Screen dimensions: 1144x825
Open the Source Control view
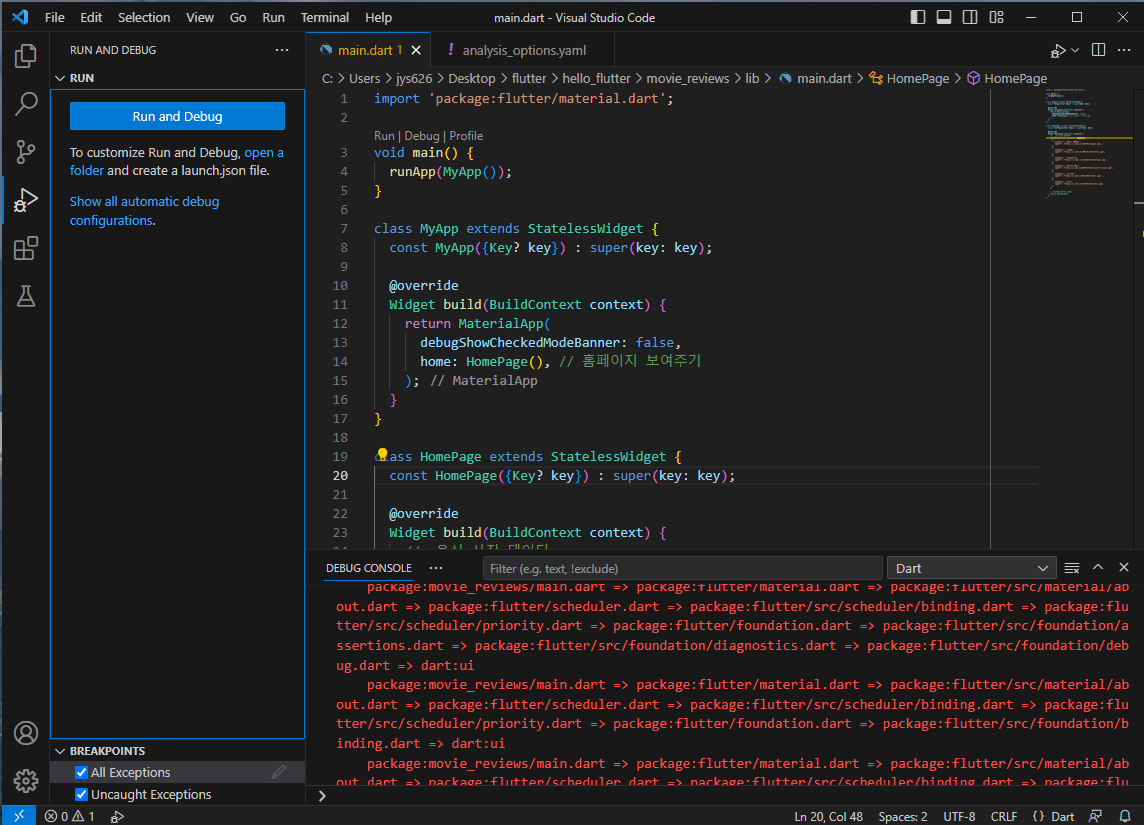[x=26, y=152]
